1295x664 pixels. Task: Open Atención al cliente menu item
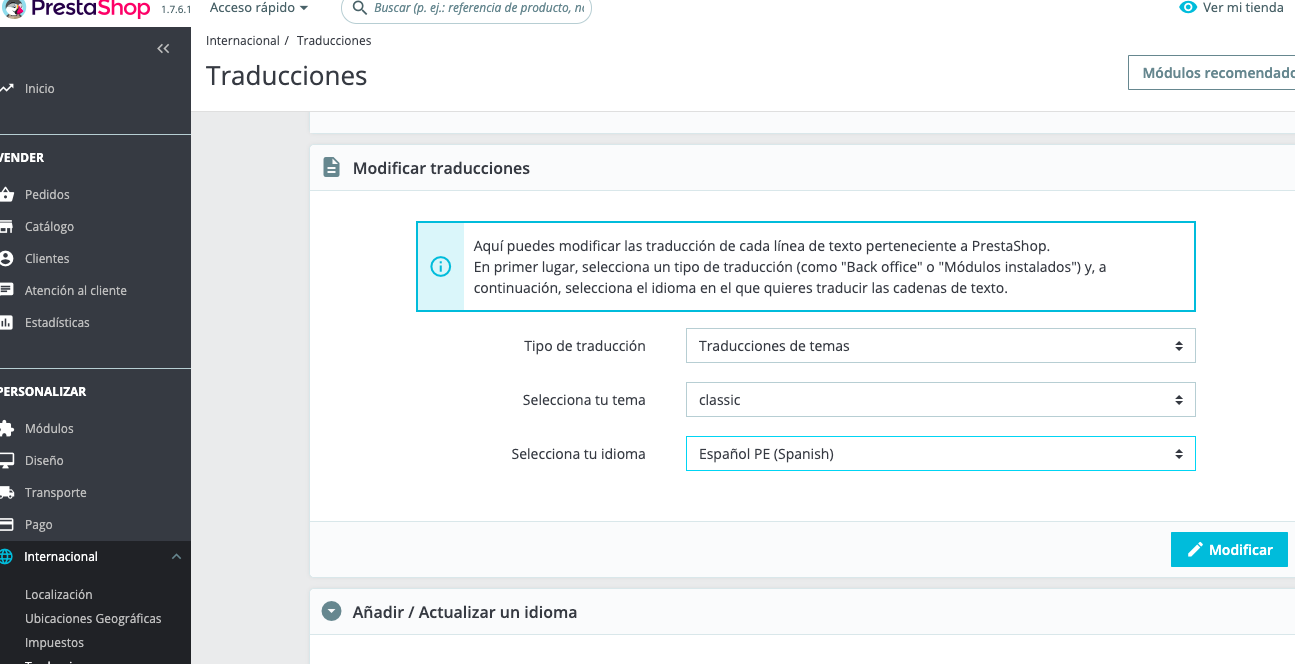(76, 291)
